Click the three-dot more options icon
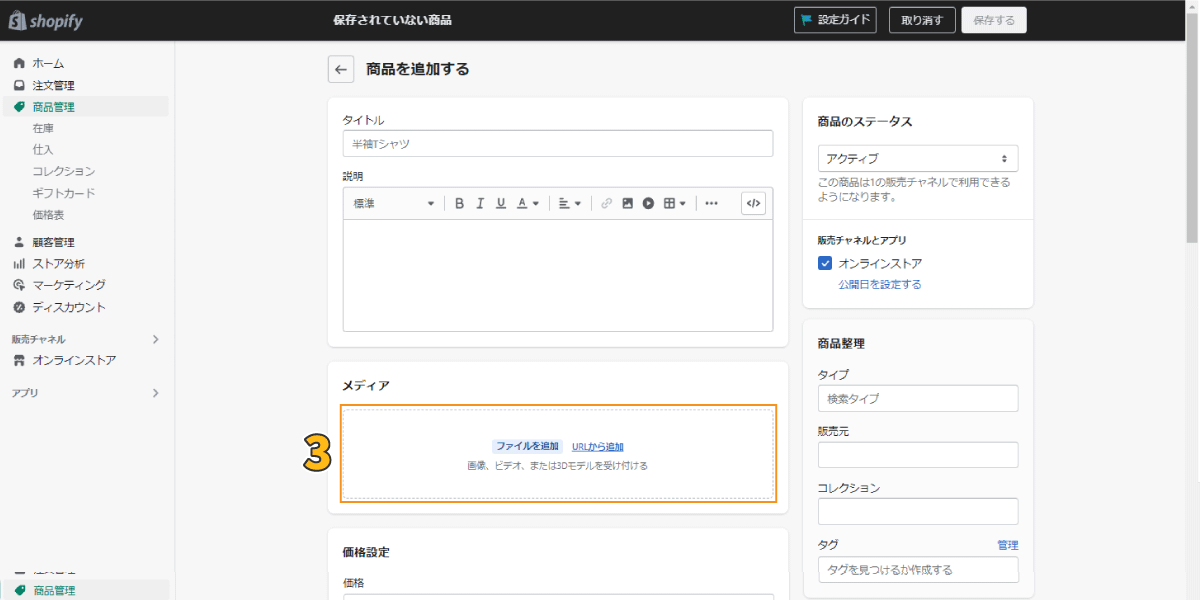 [x=711, y=203]
